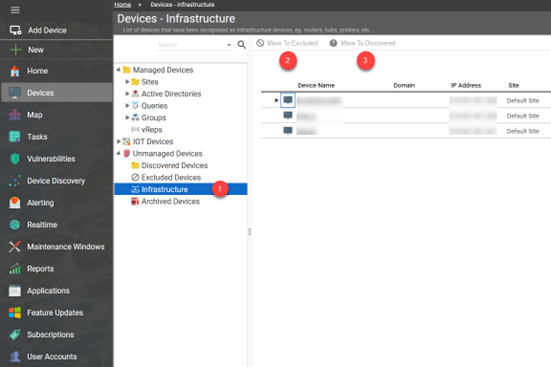This screenshot has width=551, height=367.
Task: Click the search magnifier icon
Action: coord(241,45)
